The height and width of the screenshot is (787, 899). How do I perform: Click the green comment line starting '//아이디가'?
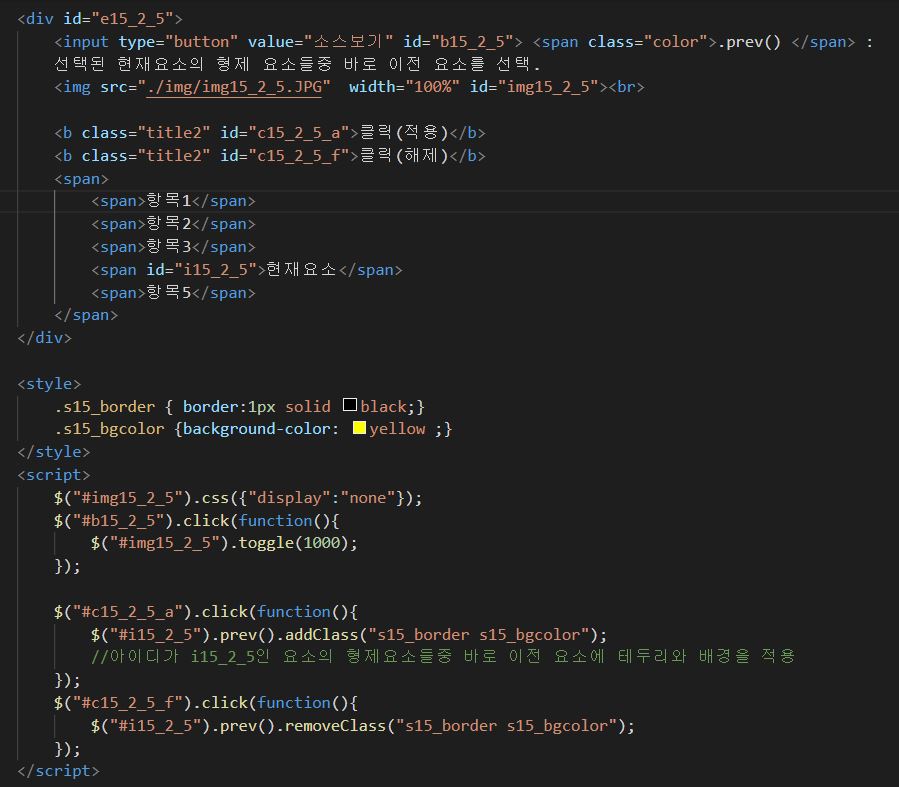tap(443, 656)
